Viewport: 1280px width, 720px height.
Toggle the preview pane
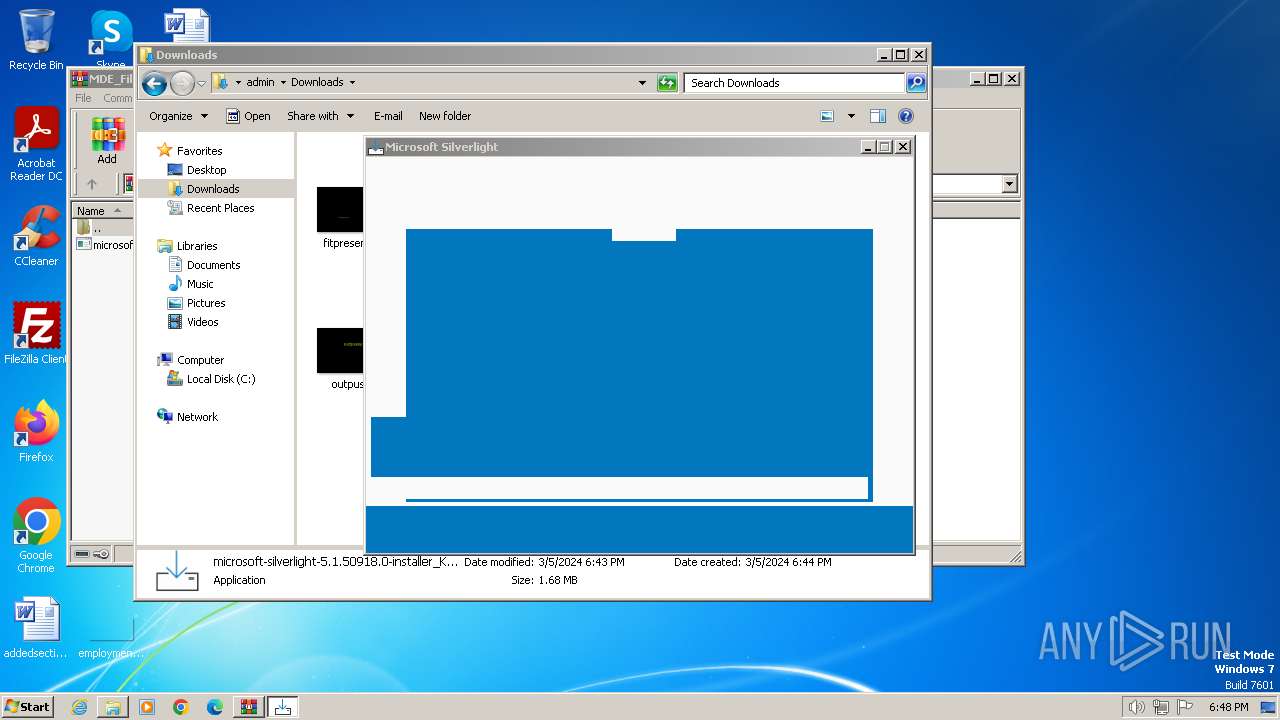877,116
